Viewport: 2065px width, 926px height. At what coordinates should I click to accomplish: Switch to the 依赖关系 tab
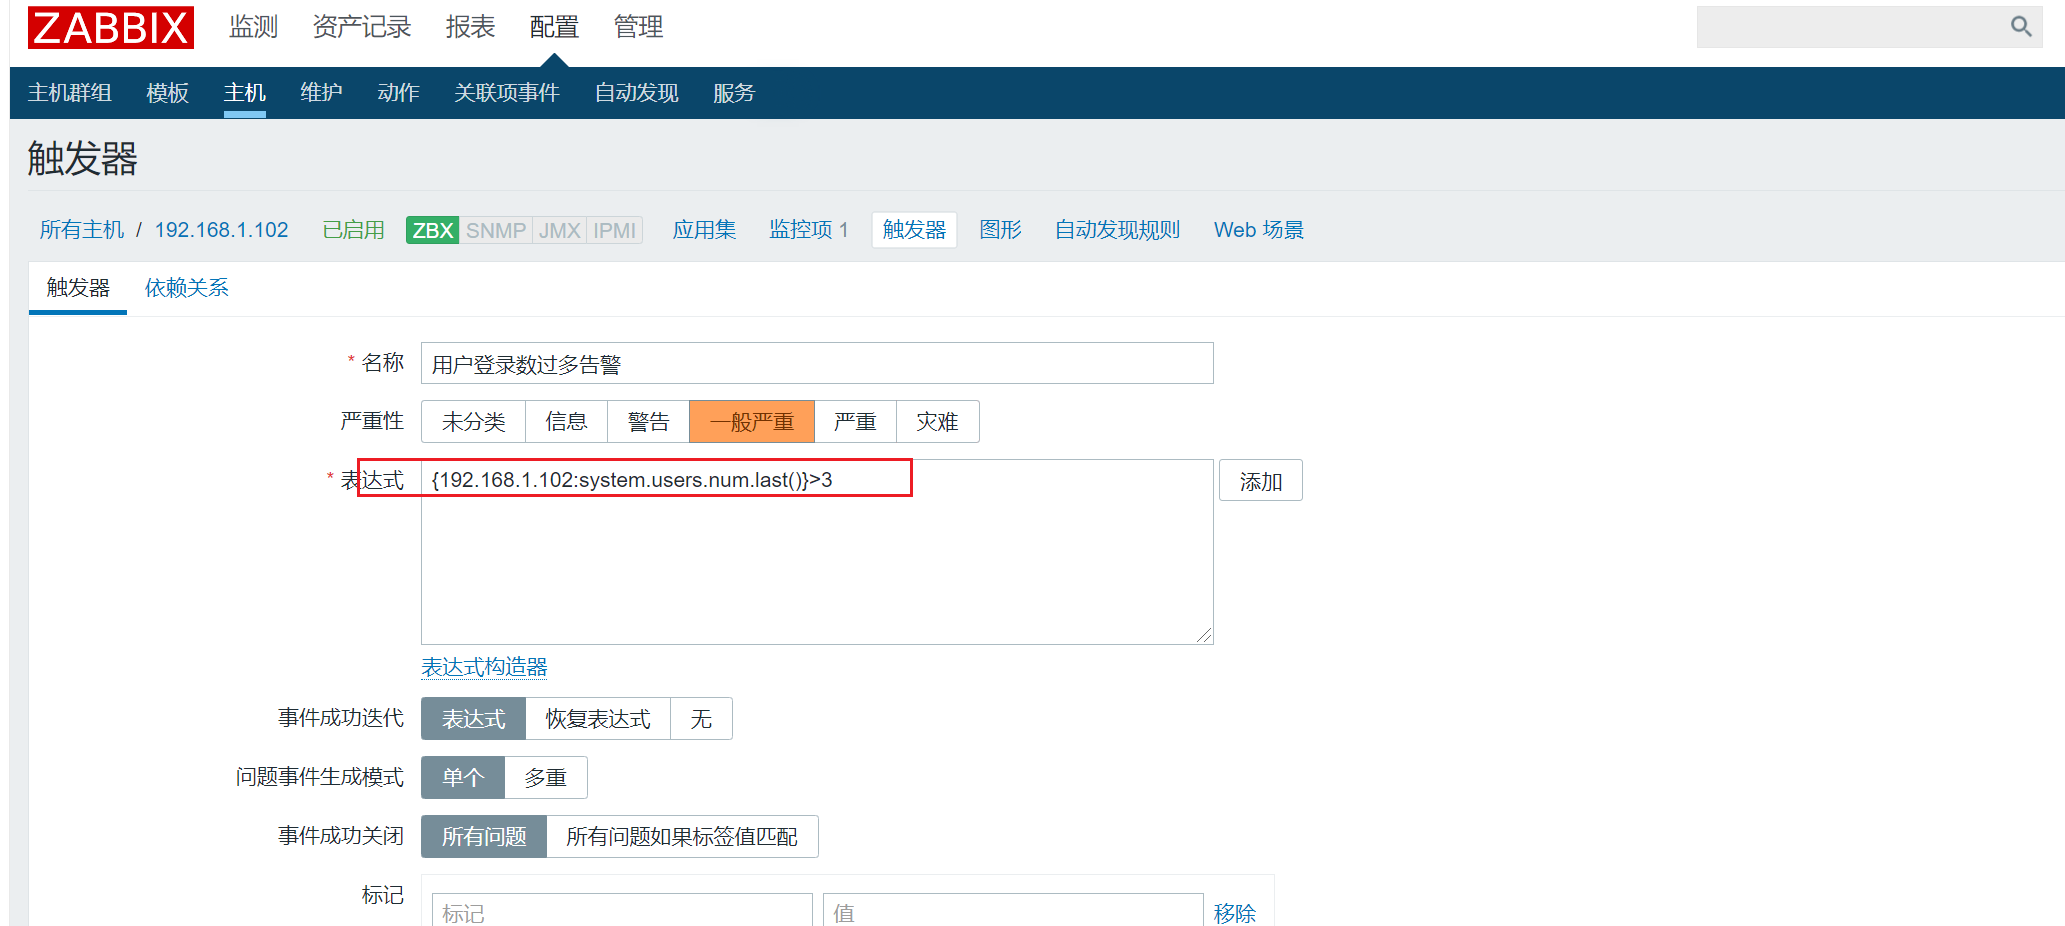click(x=187, y=288)
